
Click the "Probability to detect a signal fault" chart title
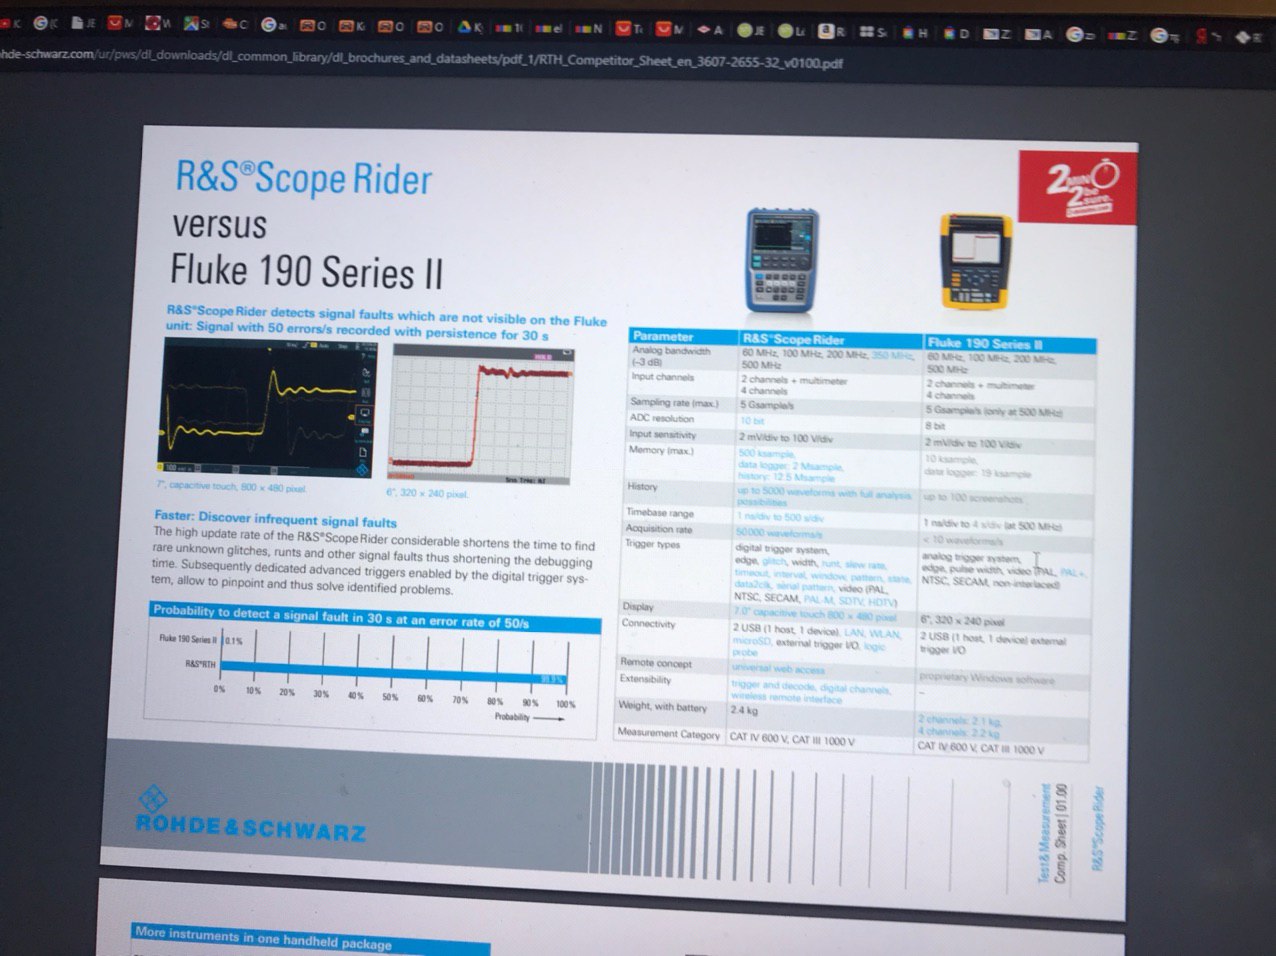click(x=341, y=616)
